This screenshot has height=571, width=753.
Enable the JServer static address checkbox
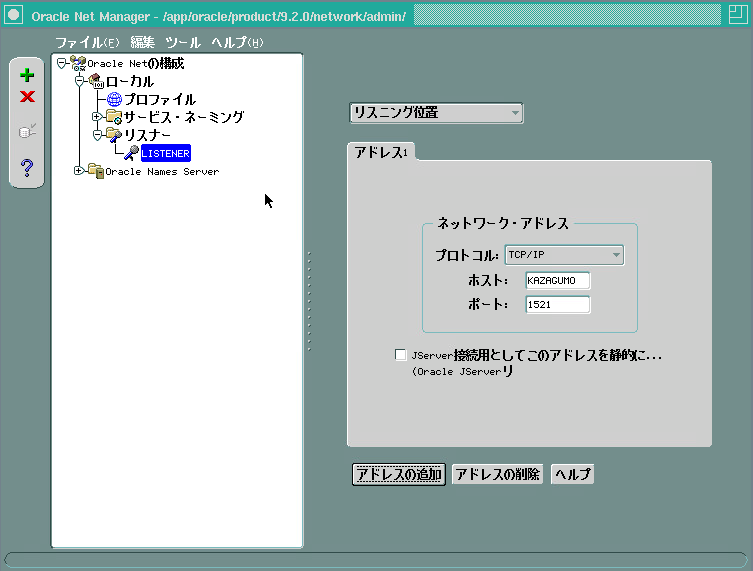point(400,354)
